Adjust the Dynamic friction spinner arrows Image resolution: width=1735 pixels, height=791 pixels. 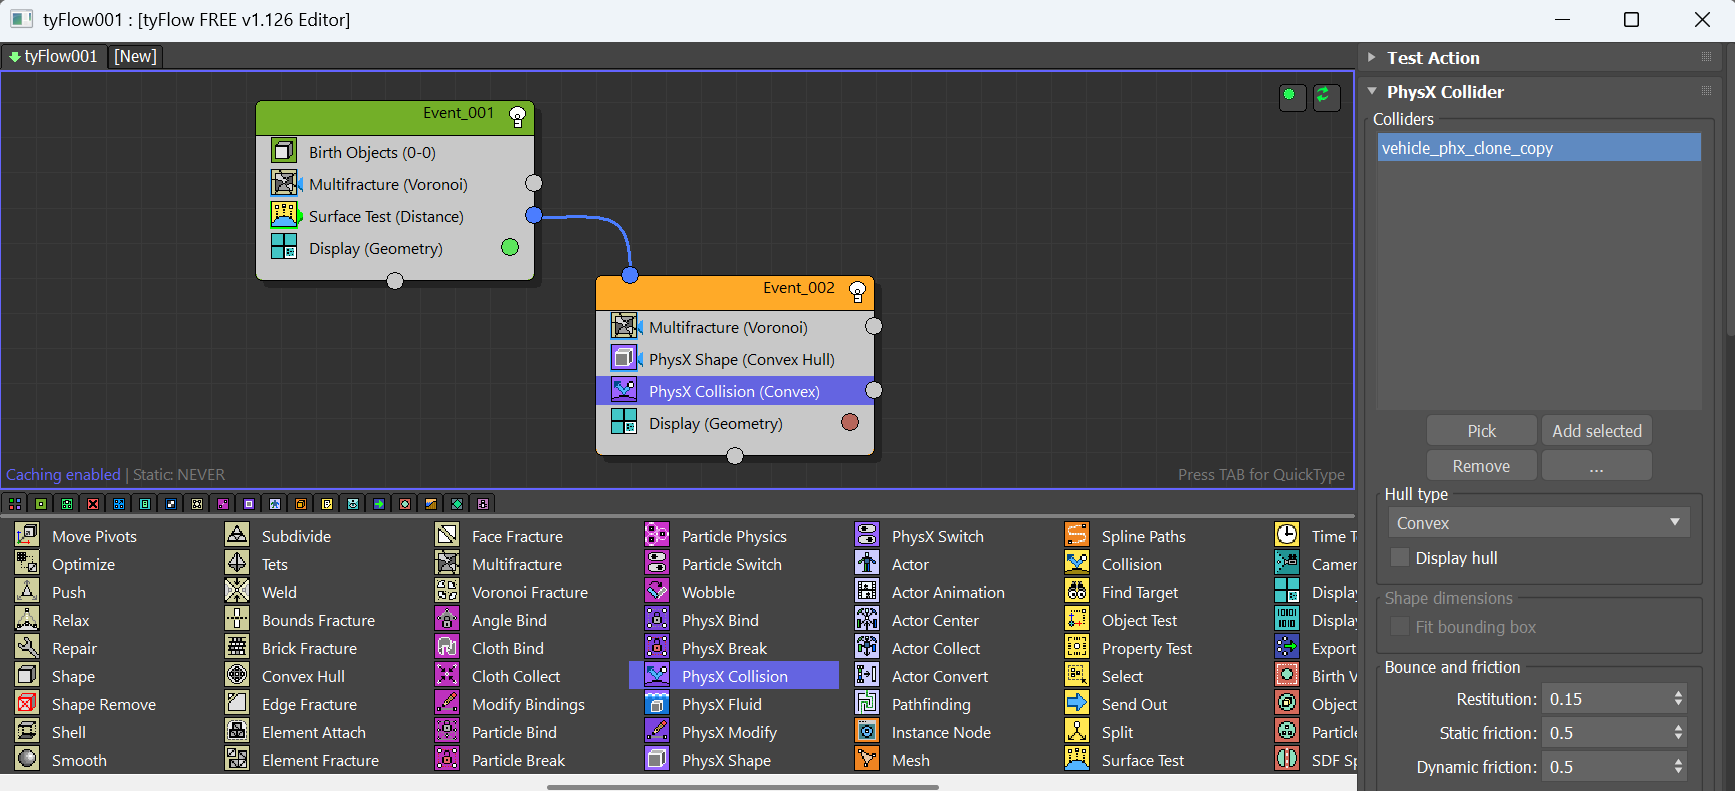(x=1678, y=767)
